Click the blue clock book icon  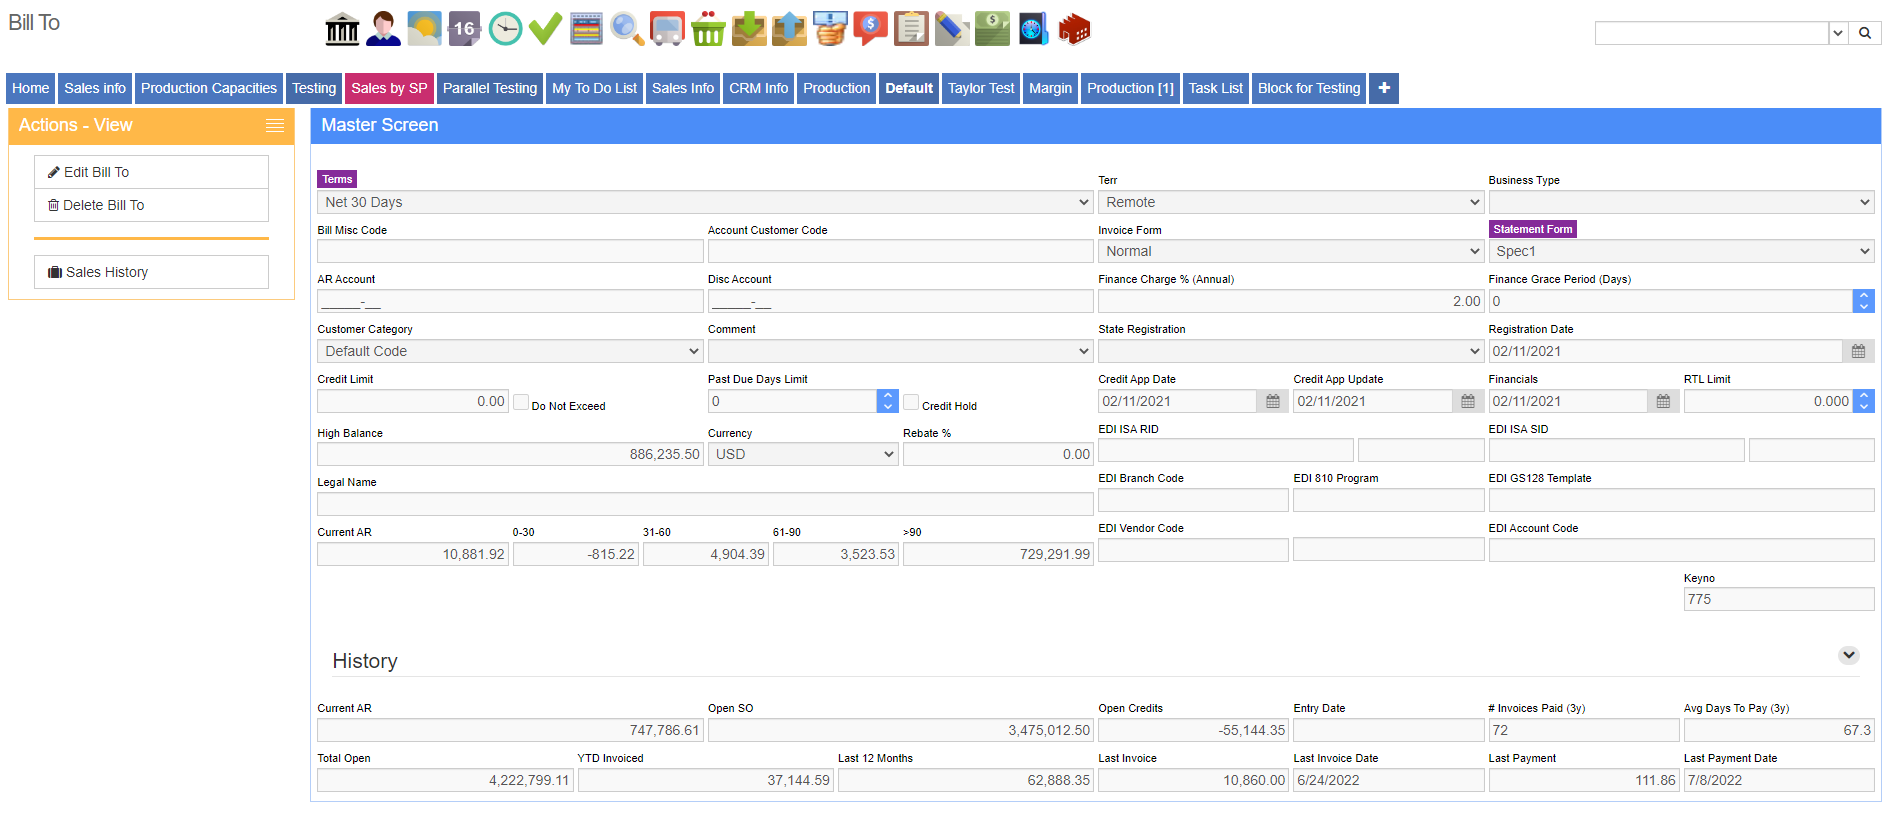point(1033,29)
